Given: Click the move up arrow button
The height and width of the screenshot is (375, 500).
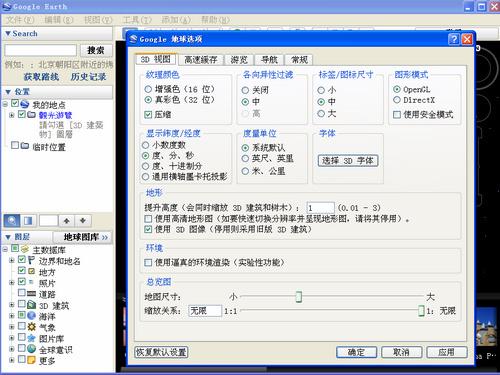Looking at the screenshot, I should click(67, 220).
